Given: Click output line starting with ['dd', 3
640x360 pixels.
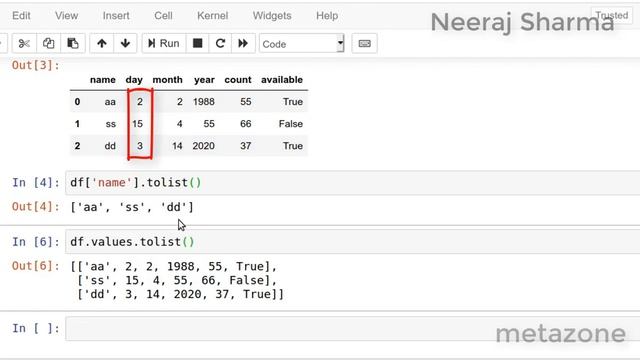Looking at the screenshot, I should [180, 294].
